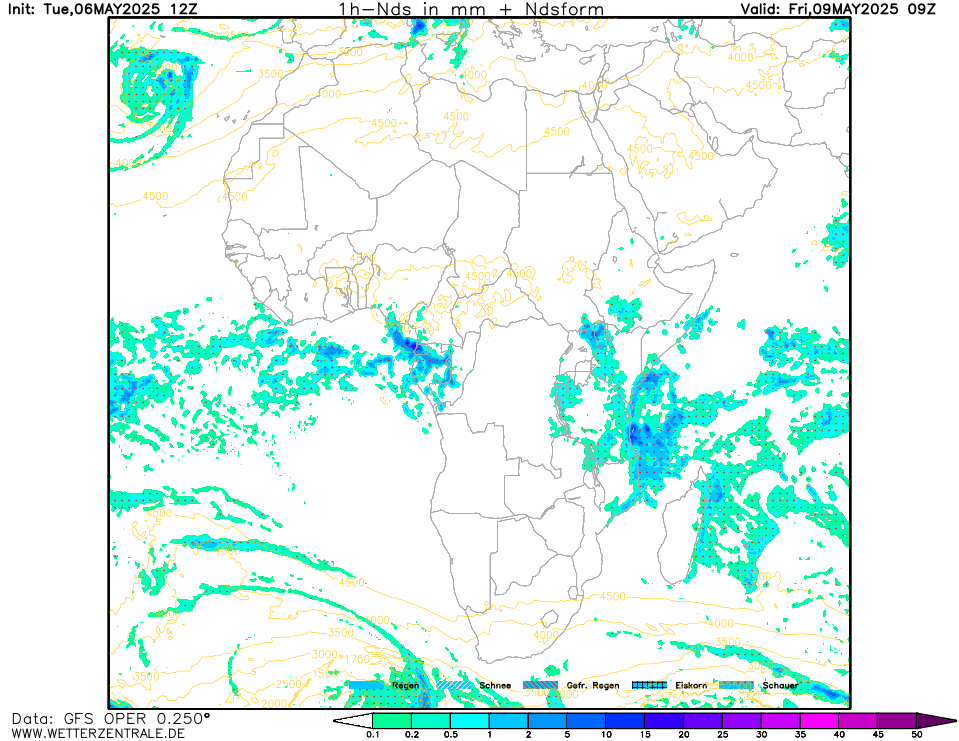Select the 15–20 color scale segment
This screenshot has width=959, height=741.
point(664,720)
